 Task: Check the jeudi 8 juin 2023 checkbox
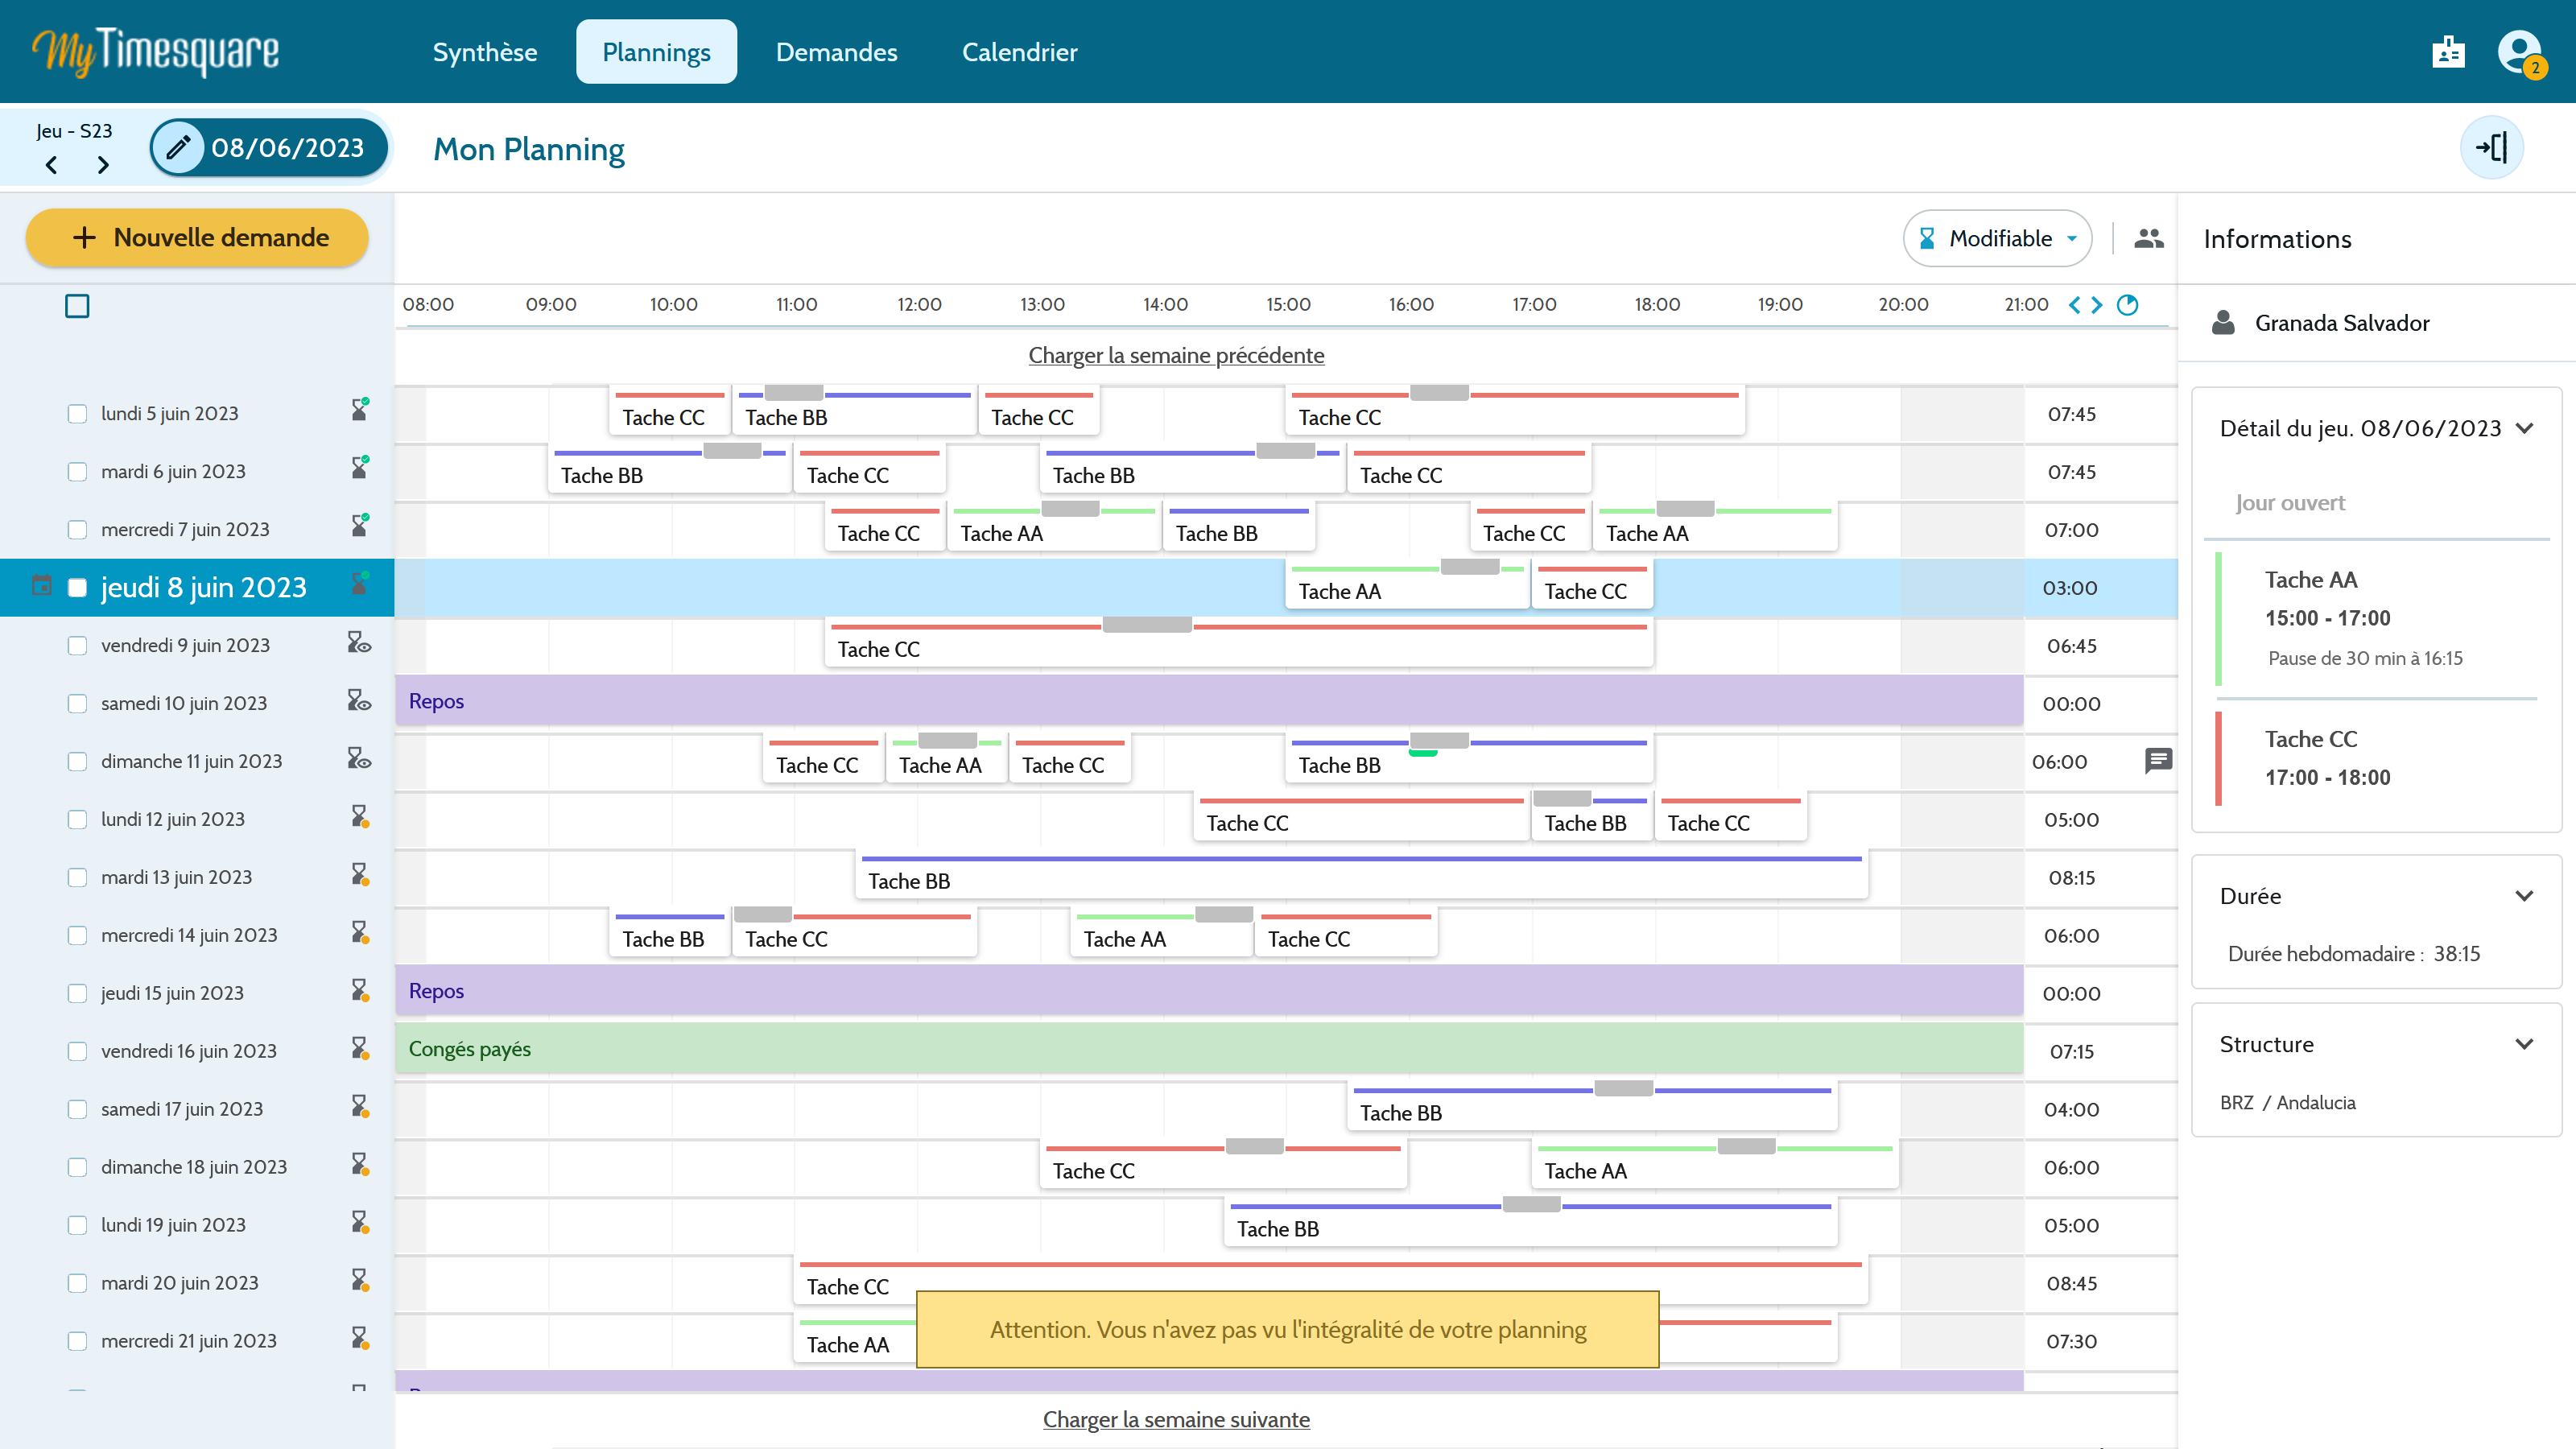click(77, 588)
